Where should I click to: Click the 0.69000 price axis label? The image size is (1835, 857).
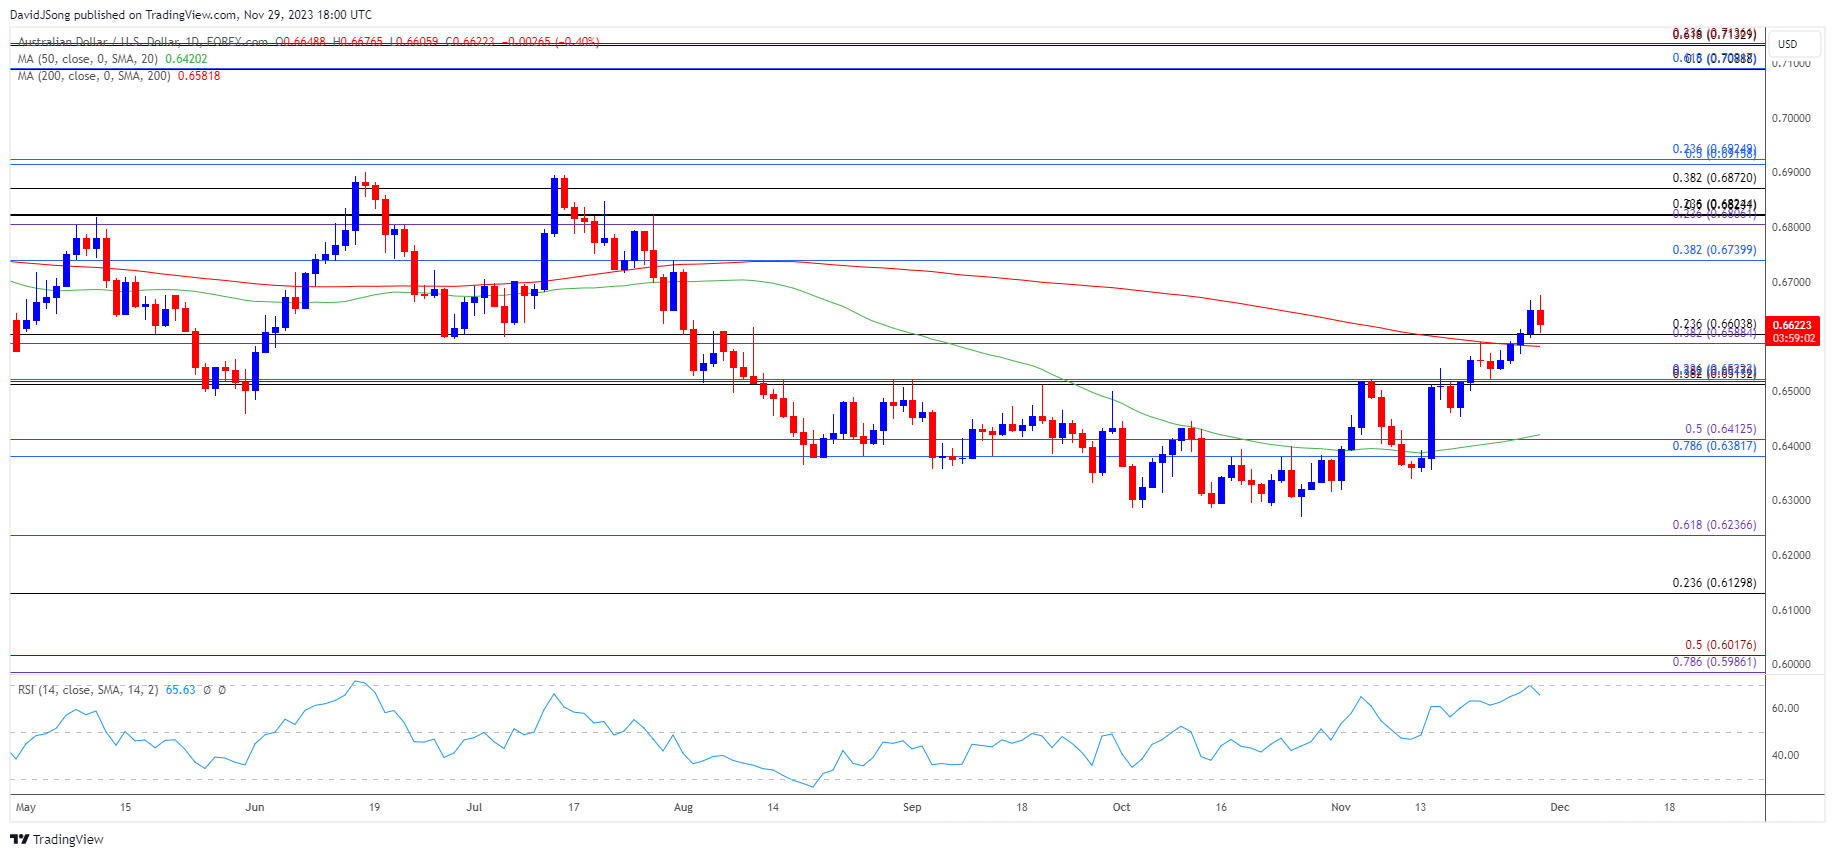pos(1791,173)
